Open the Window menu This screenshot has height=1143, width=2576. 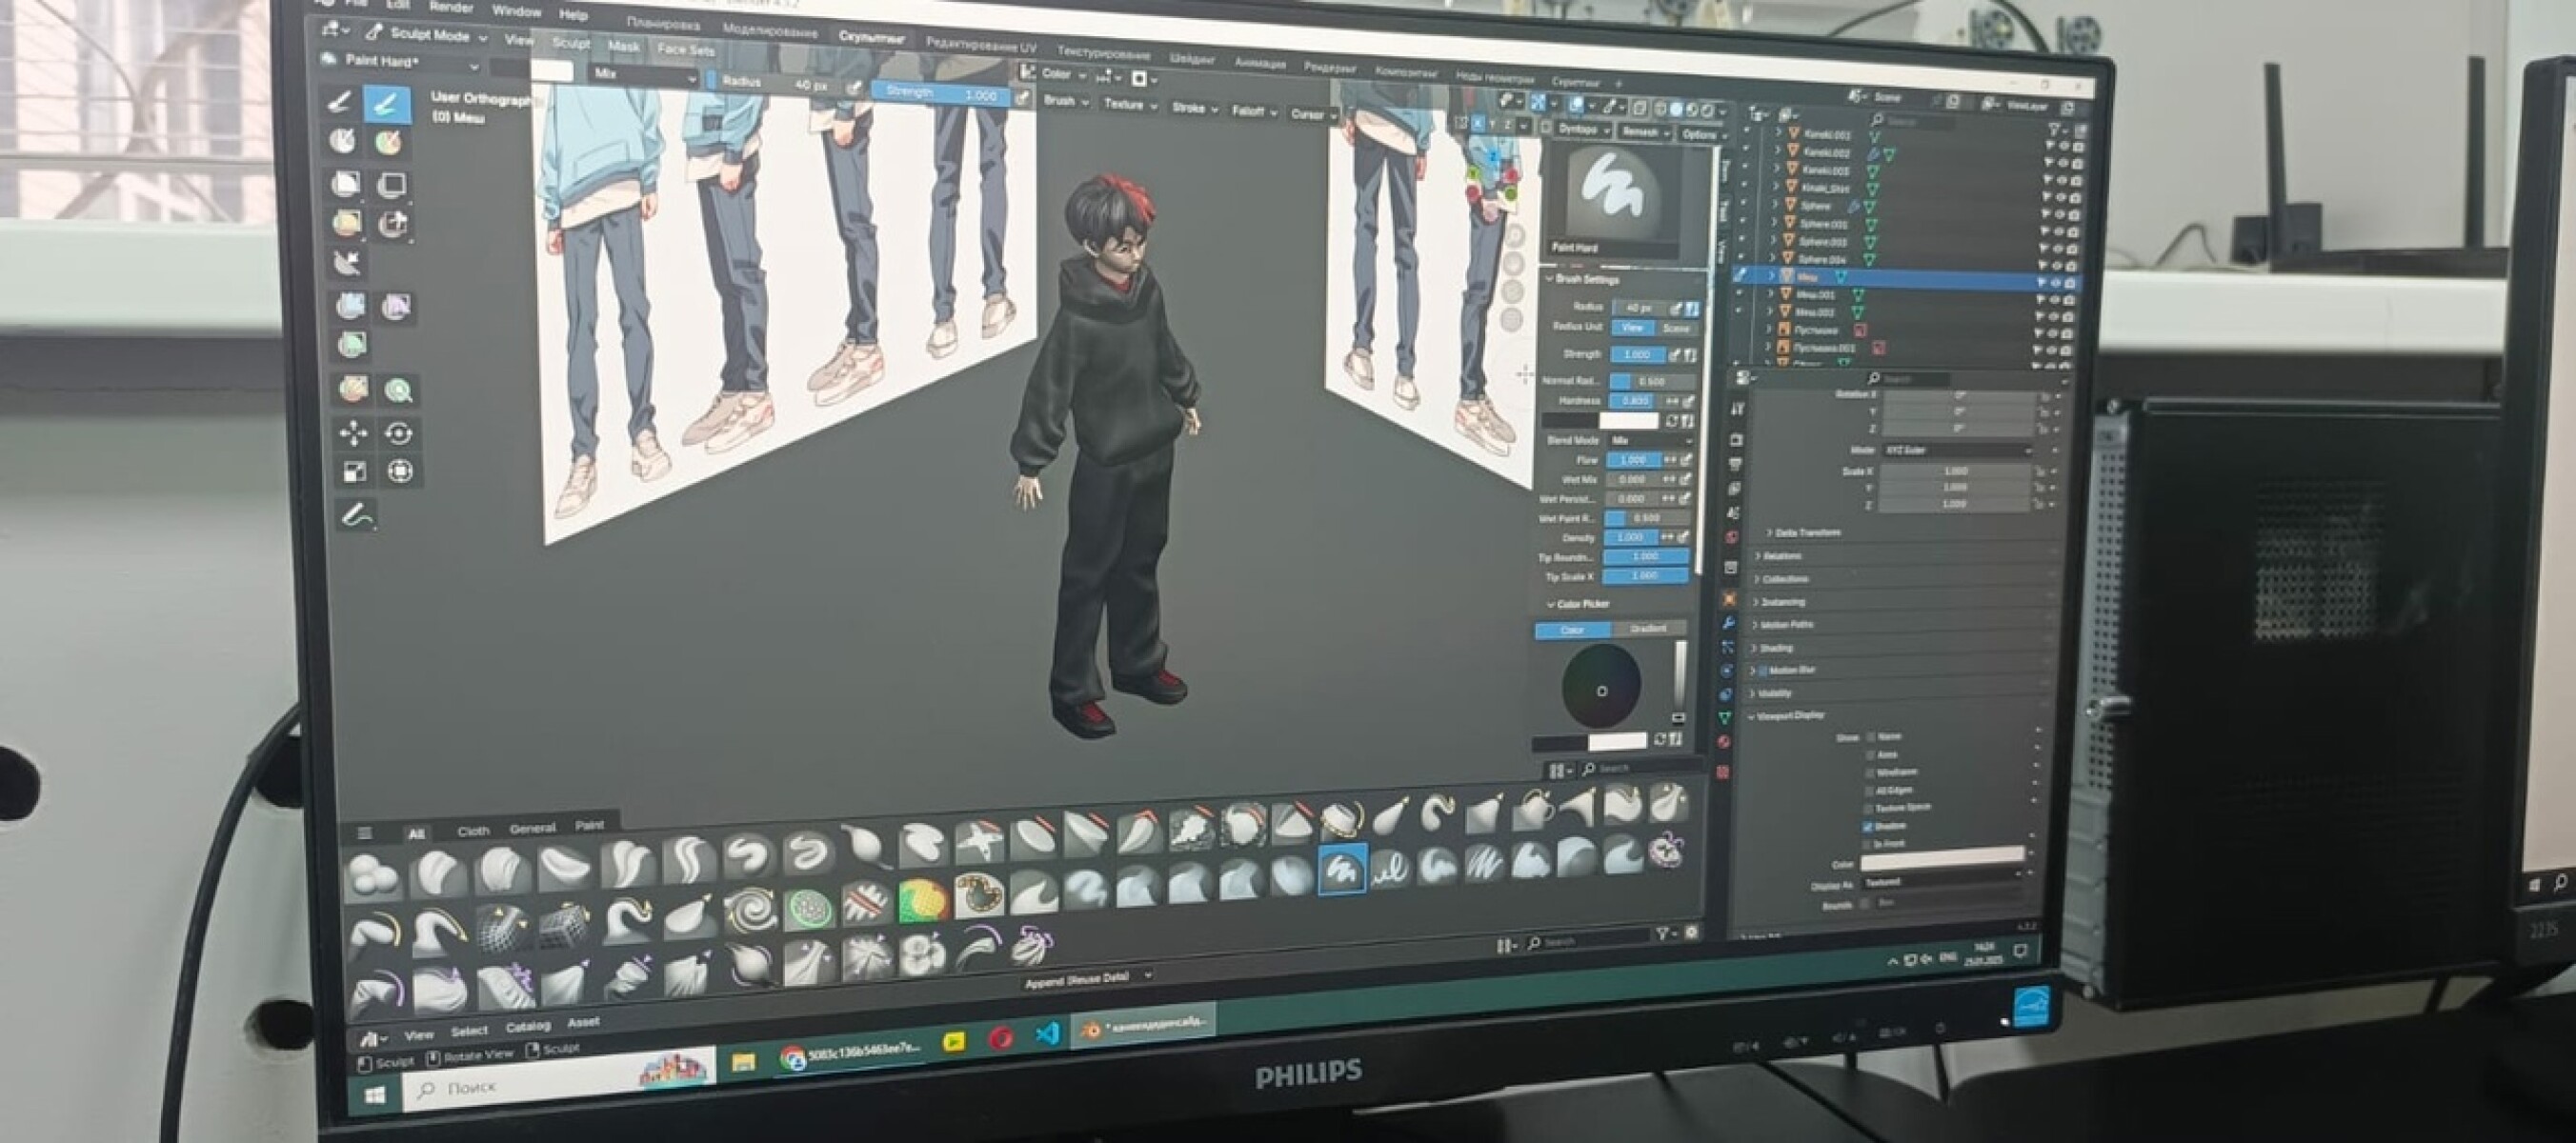pos(516,11)
